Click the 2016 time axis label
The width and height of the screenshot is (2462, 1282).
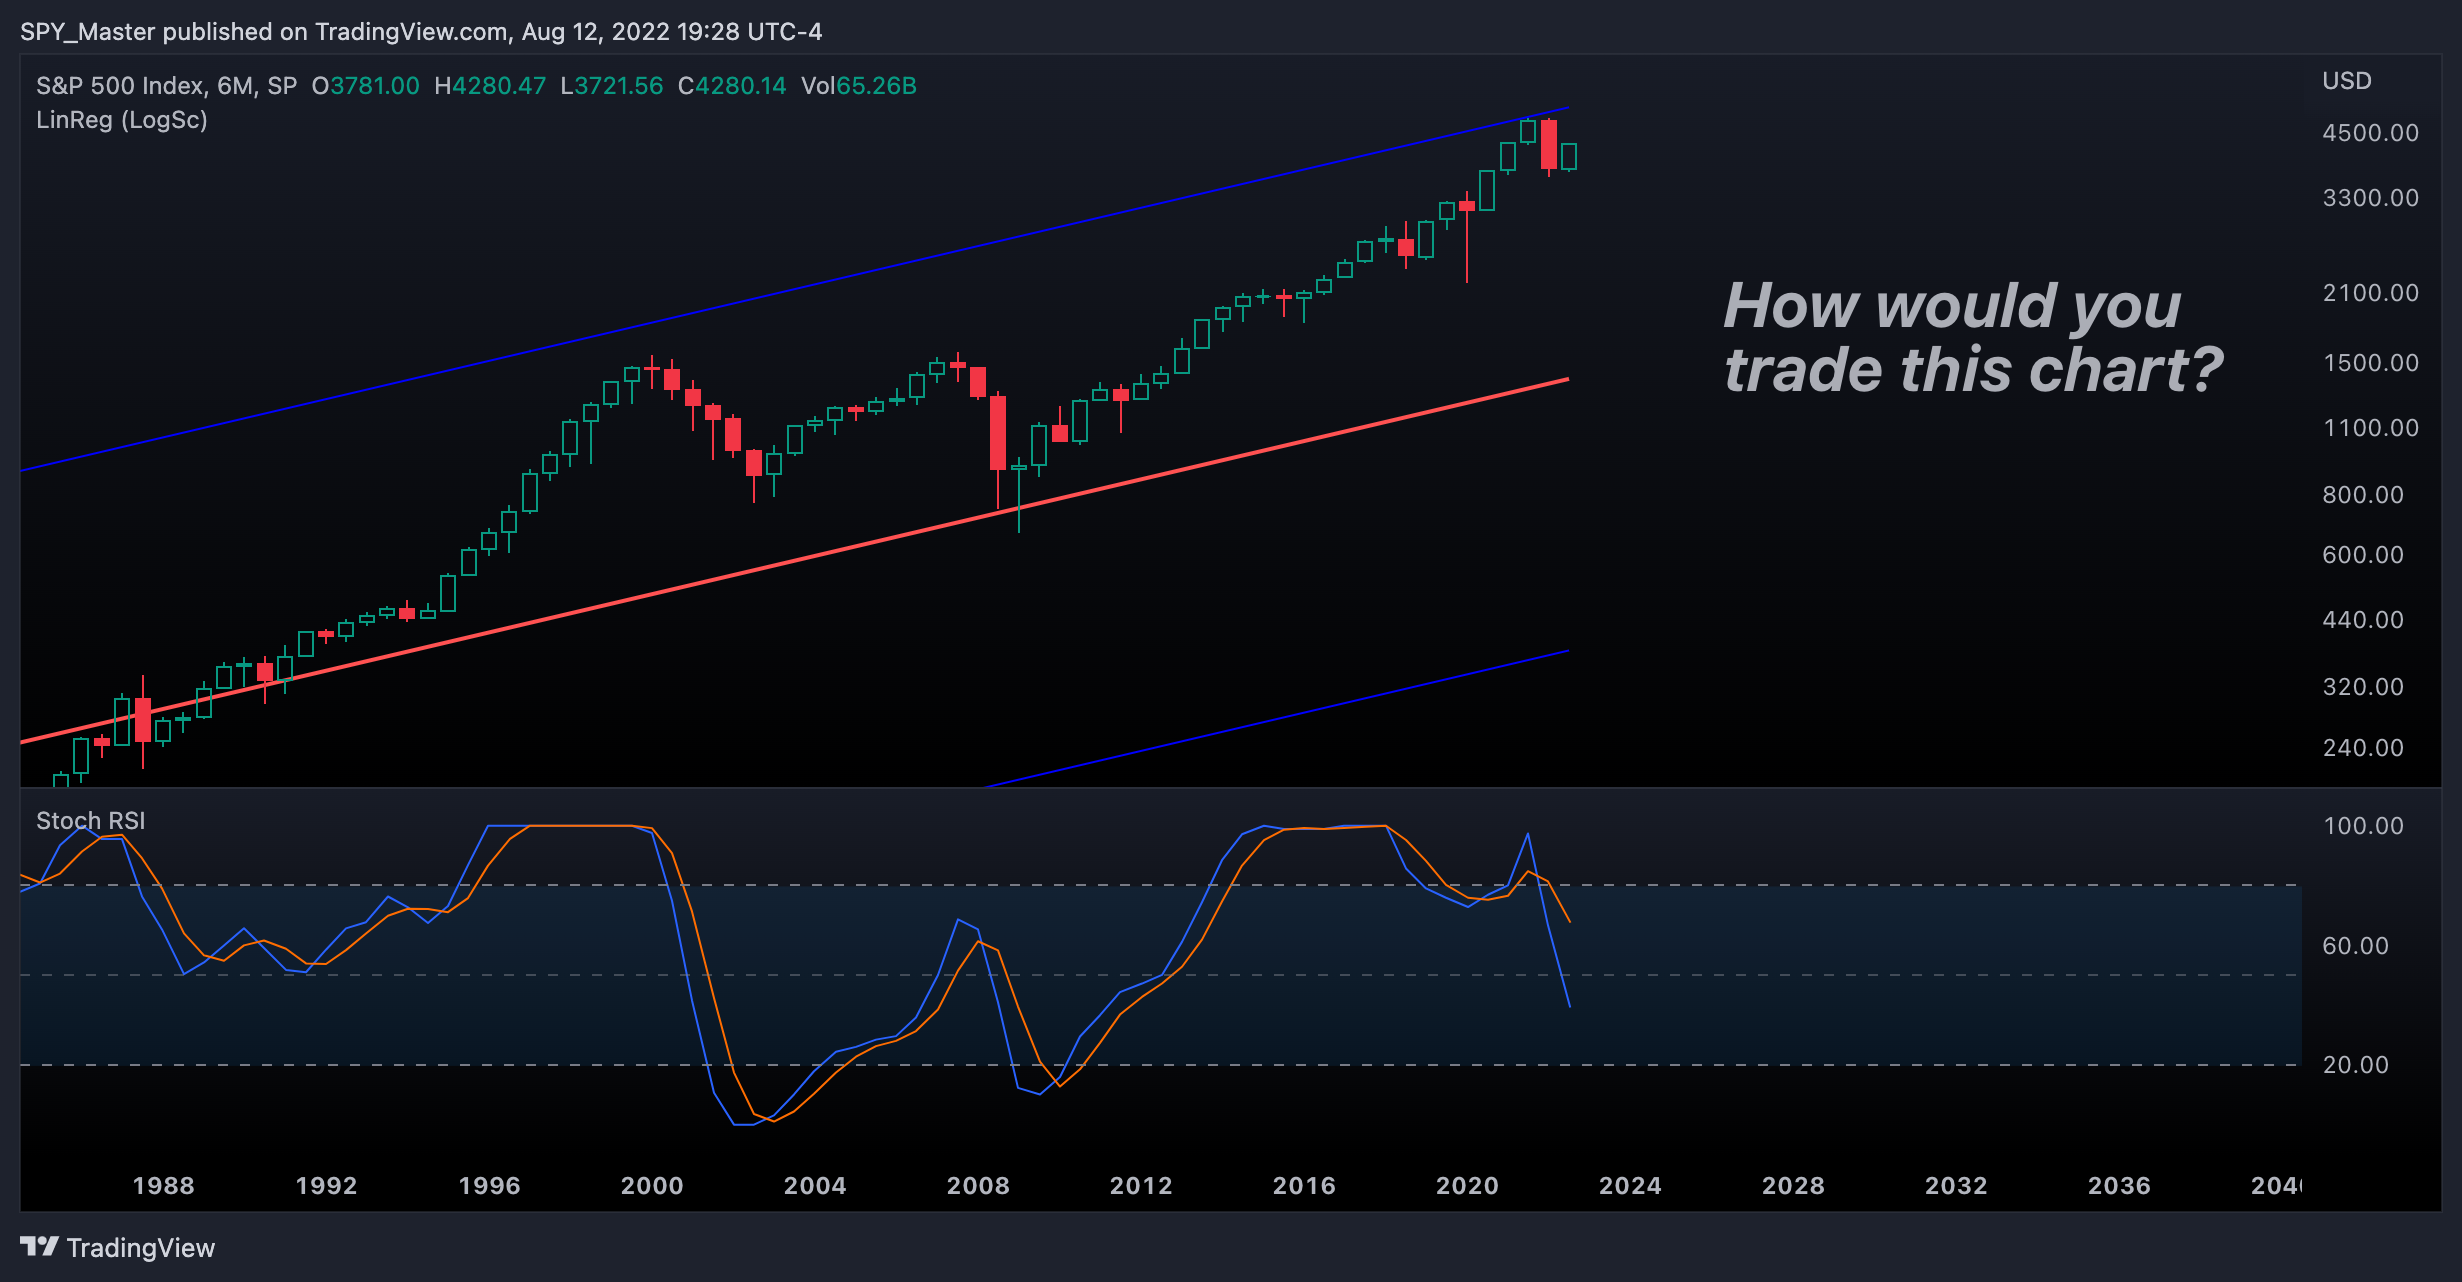click(1304, 1186)
